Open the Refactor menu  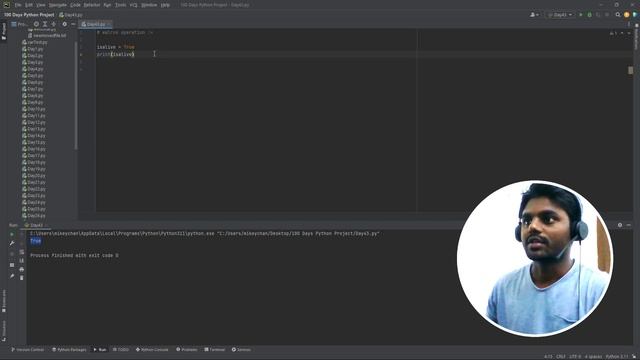click(92, 5)
